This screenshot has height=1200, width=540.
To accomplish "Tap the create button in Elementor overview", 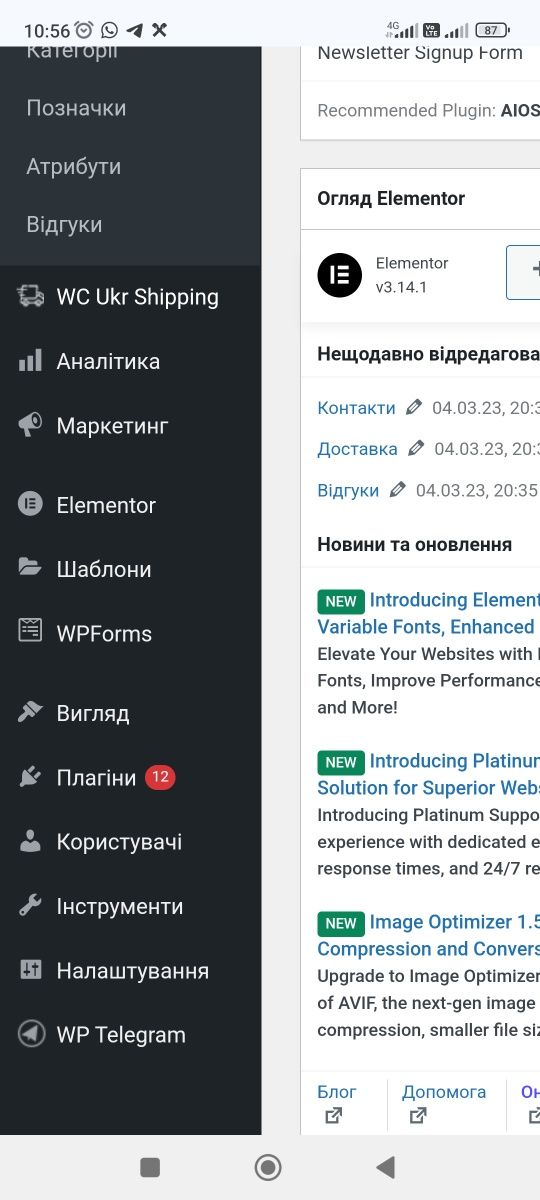I will [524, 271].
